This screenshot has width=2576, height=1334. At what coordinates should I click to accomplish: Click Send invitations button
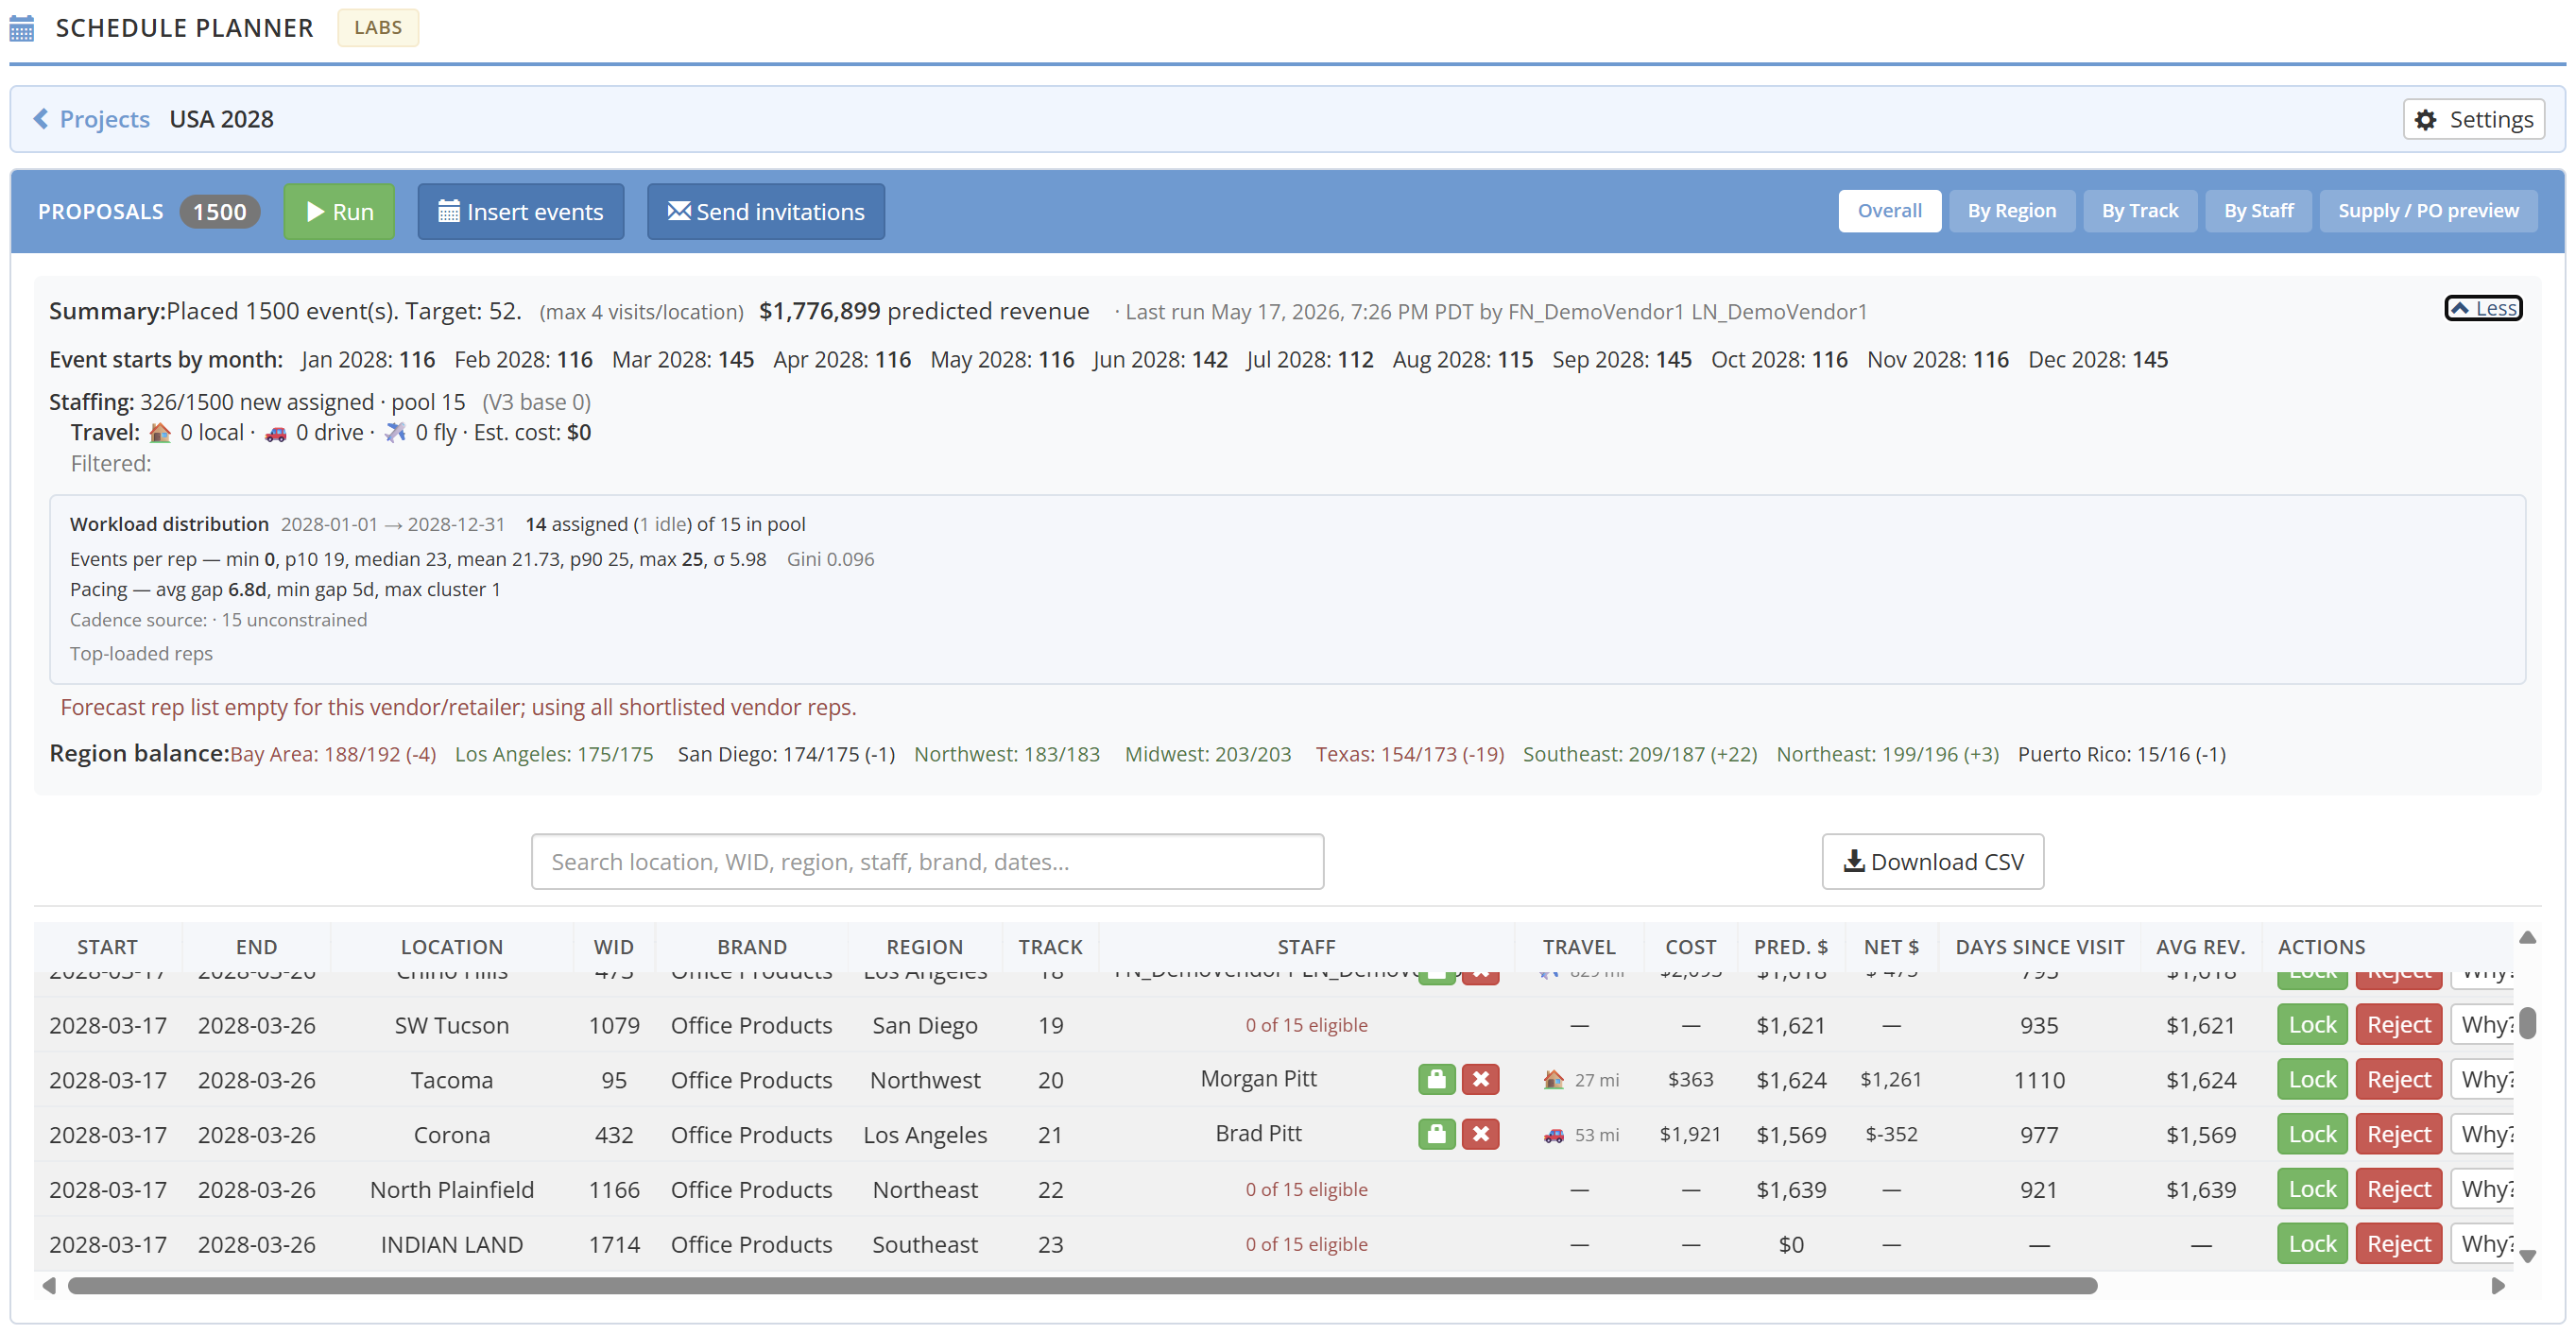pos(766,211)
